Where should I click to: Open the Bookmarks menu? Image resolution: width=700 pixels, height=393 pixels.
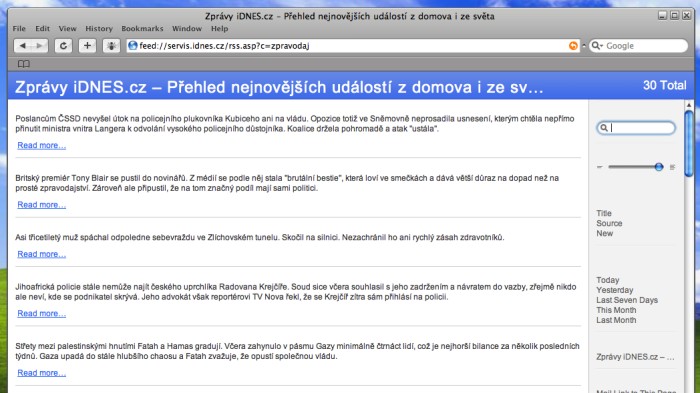(x=142, y=29)
